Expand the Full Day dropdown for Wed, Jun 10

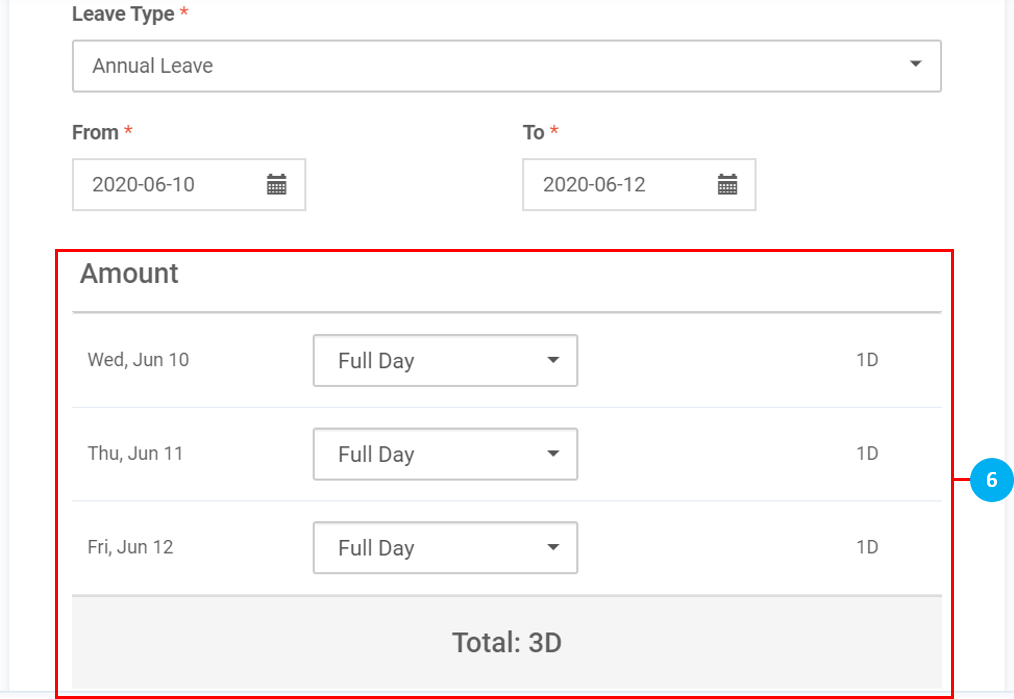point(445,361)
